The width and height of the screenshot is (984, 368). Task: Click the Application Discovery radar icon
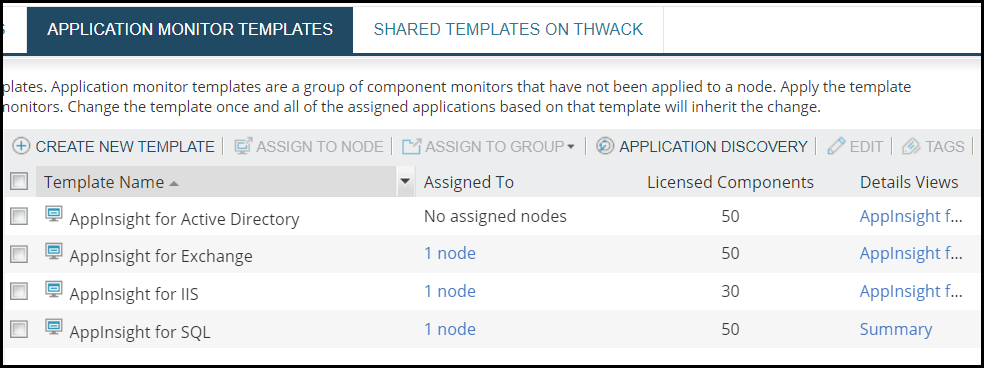605,146
